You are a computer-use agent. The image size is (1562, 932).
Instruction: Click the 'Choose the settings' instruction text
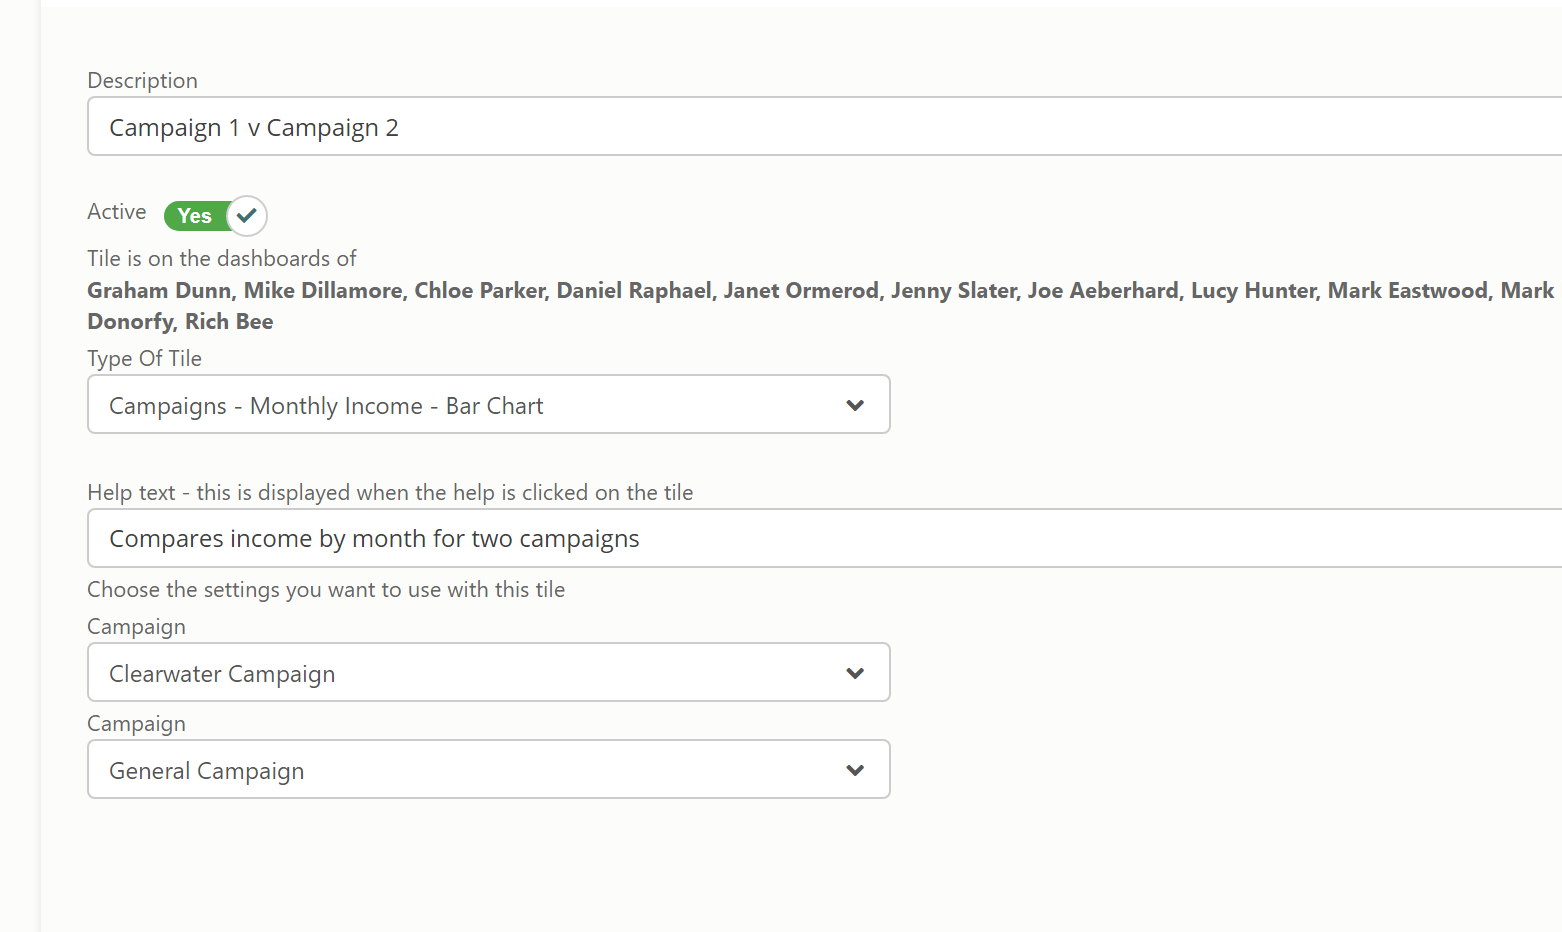326,590
